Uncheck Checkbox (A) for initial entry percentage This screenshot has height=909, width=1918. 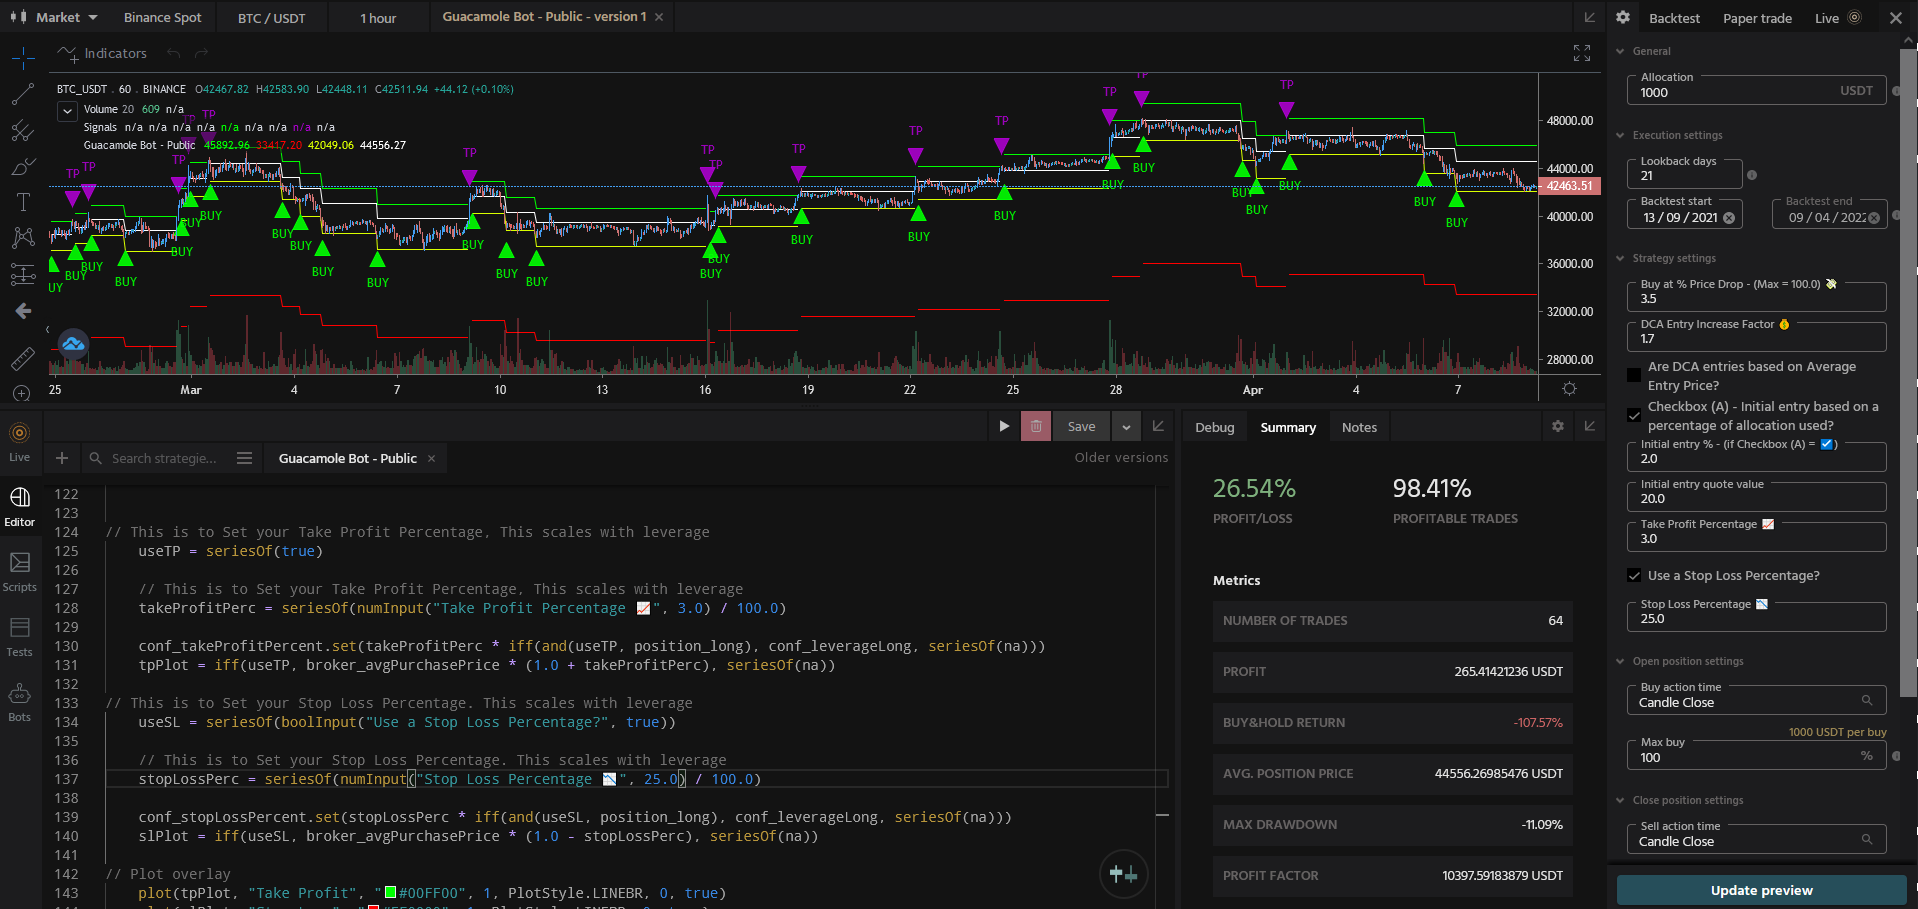(x=1634, y=414)
